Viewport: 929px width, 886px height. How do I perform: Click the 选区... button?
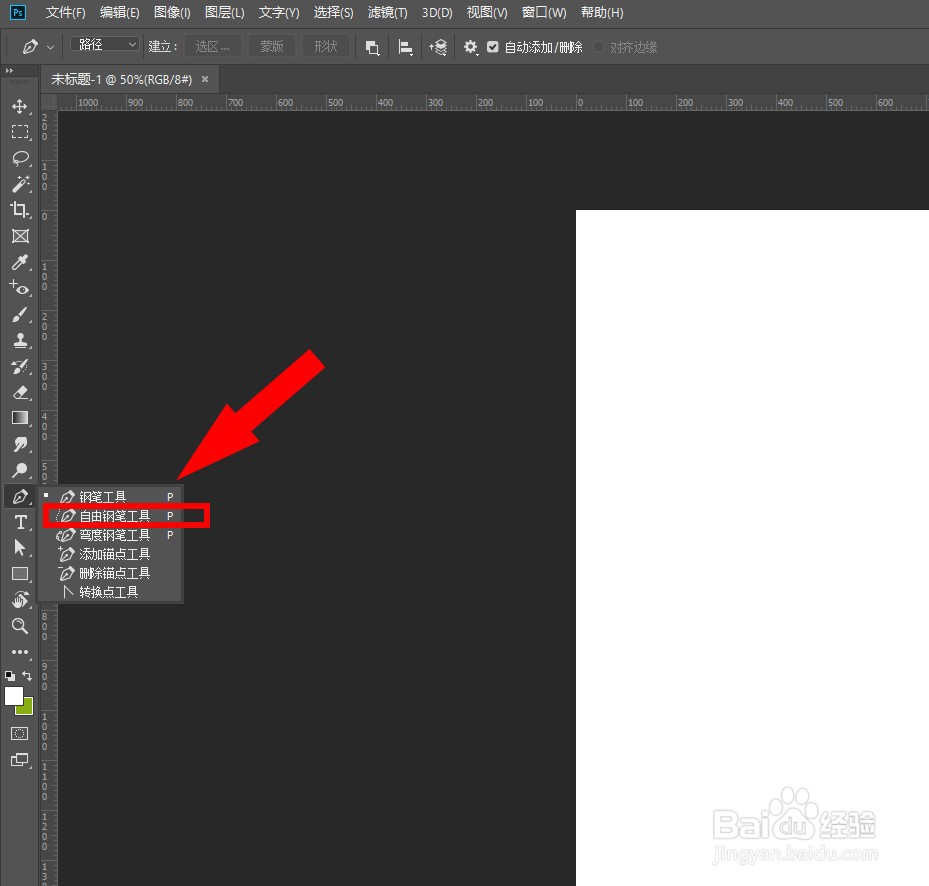click(x=213, y=46)
